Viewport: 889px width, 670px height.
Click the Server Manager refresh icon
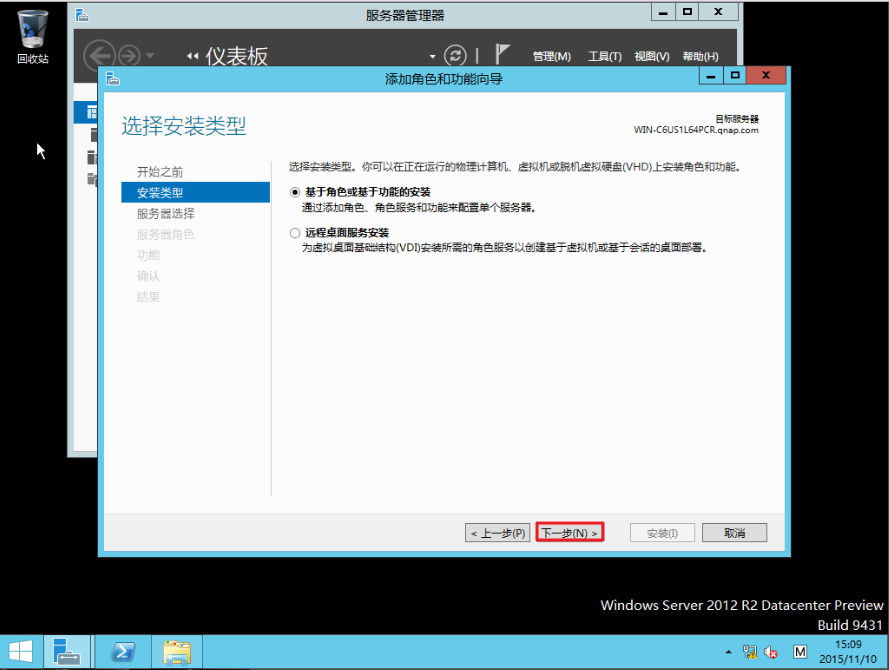(x=455, y=56)
